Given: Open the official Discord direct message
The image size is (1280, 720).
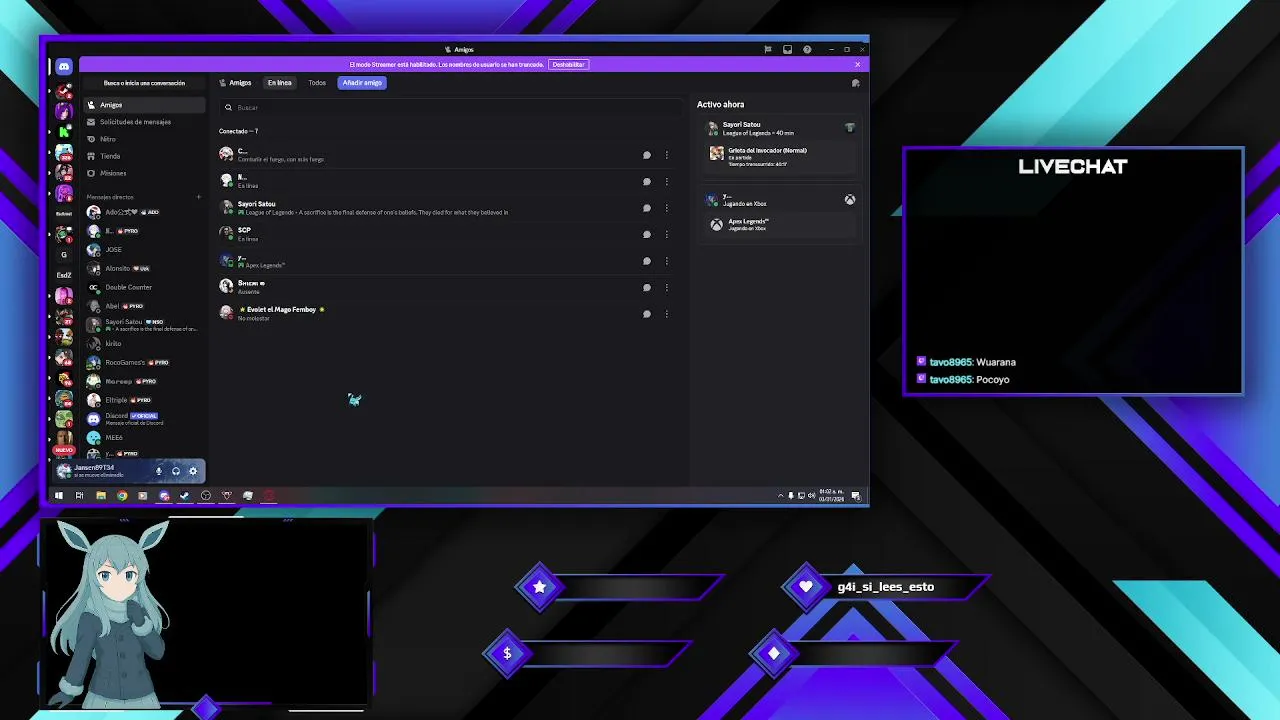Looking at the screenshot, I should [x=144, y=419].
